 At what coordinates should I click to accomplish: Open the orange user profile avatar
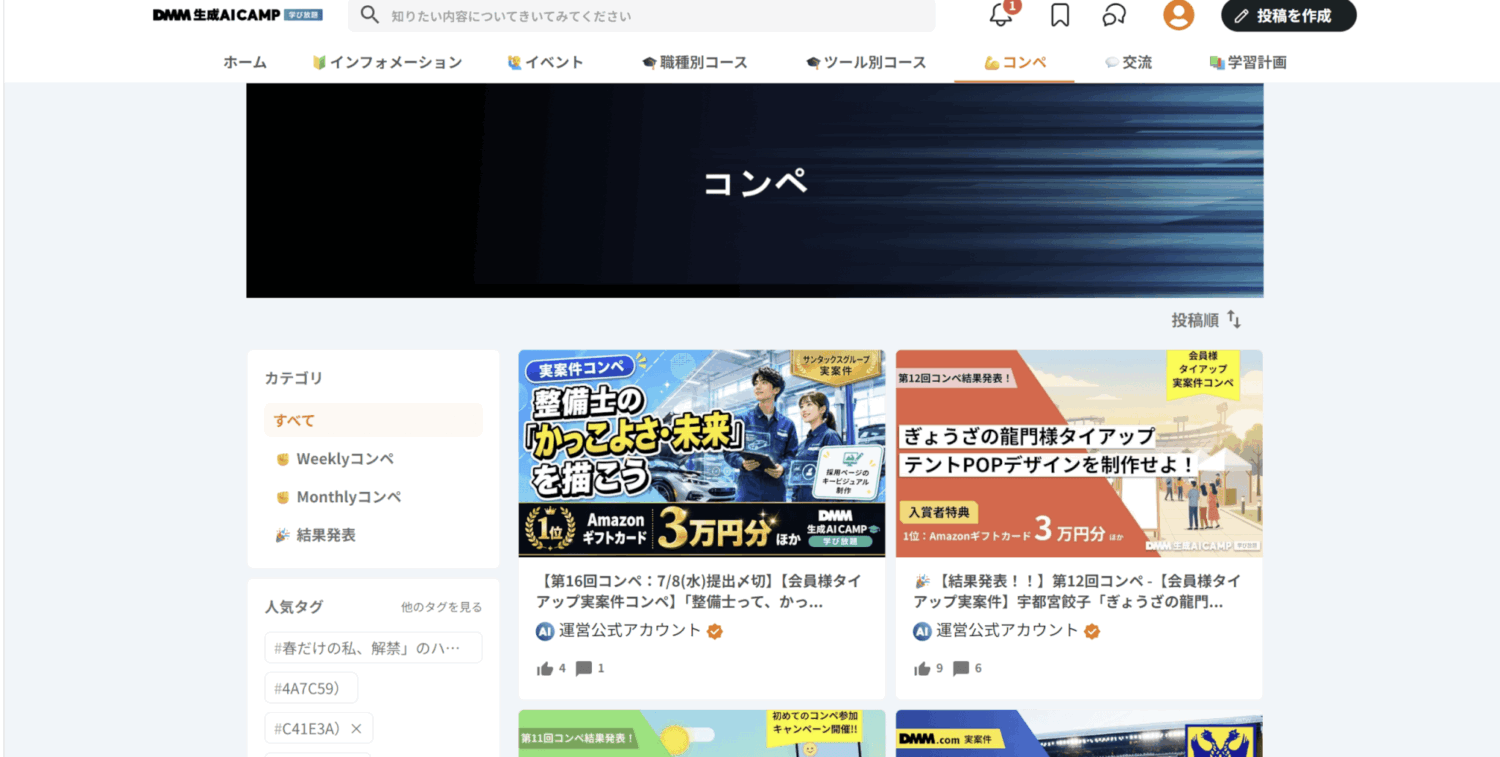coord(1178,15)
